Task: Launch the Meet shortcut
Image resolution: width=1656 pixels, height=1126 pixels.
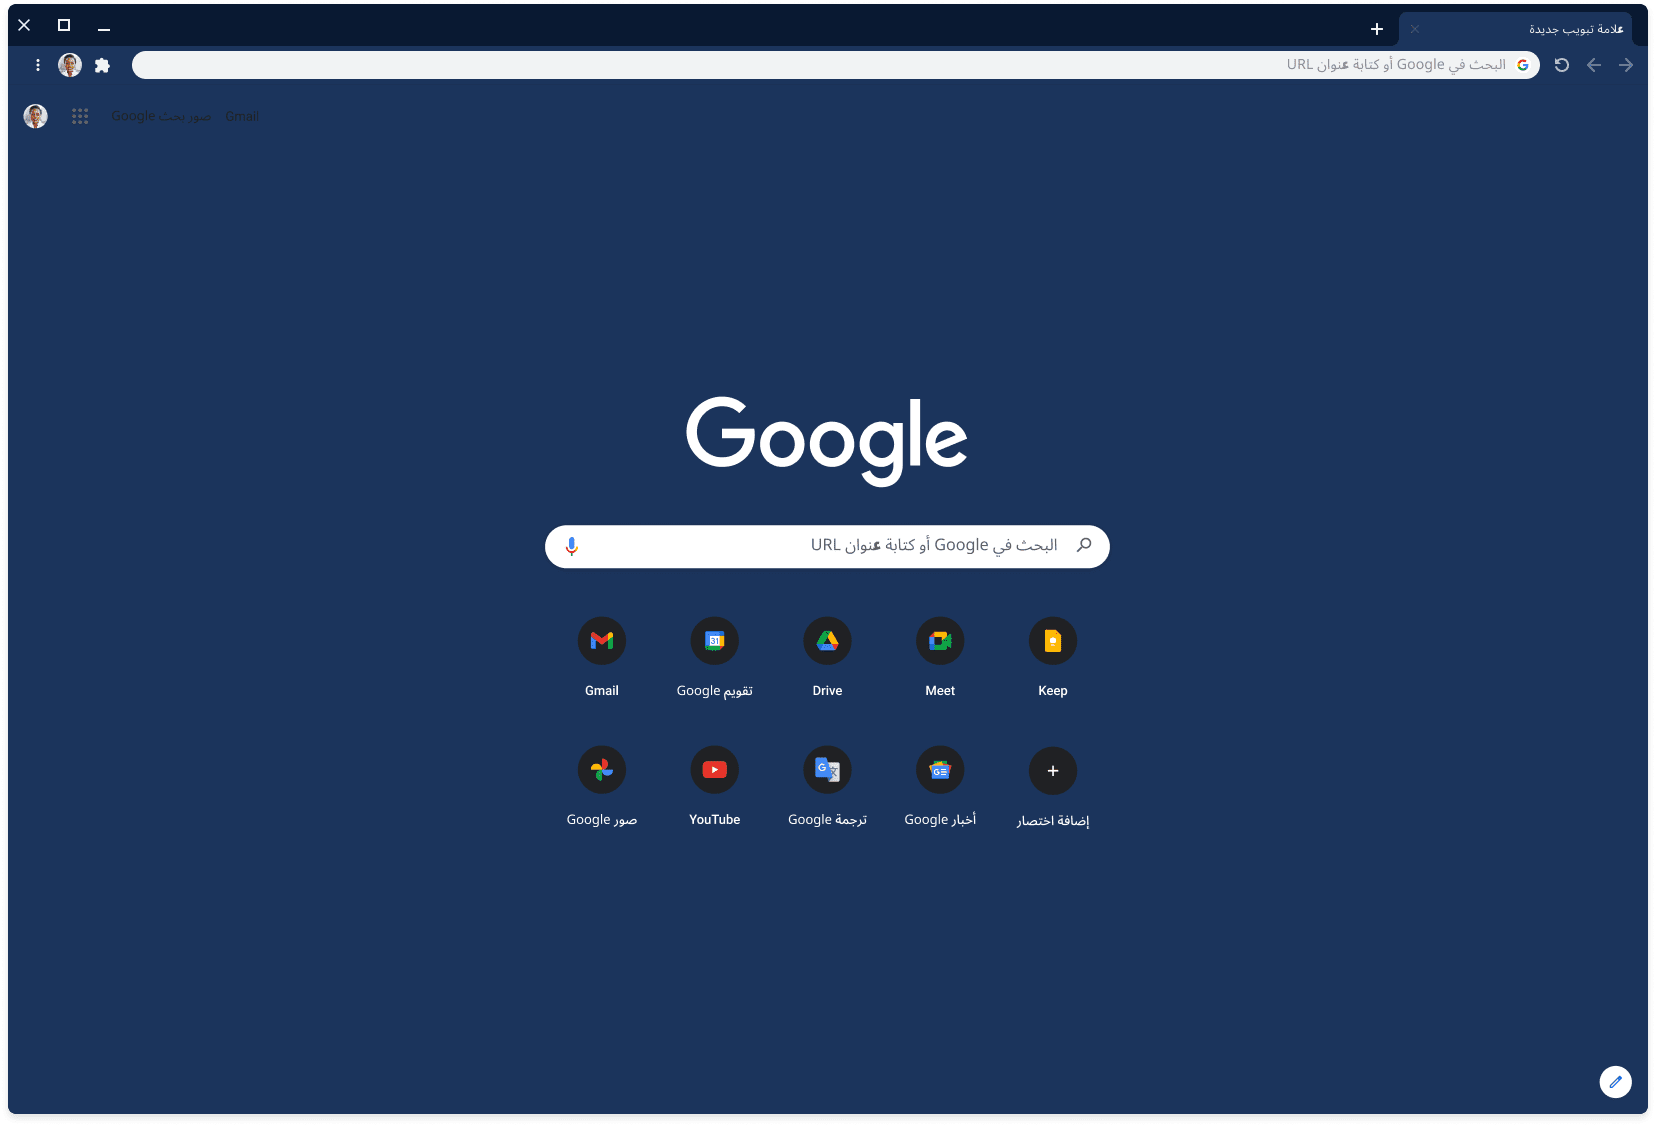Action: [940, 641]
